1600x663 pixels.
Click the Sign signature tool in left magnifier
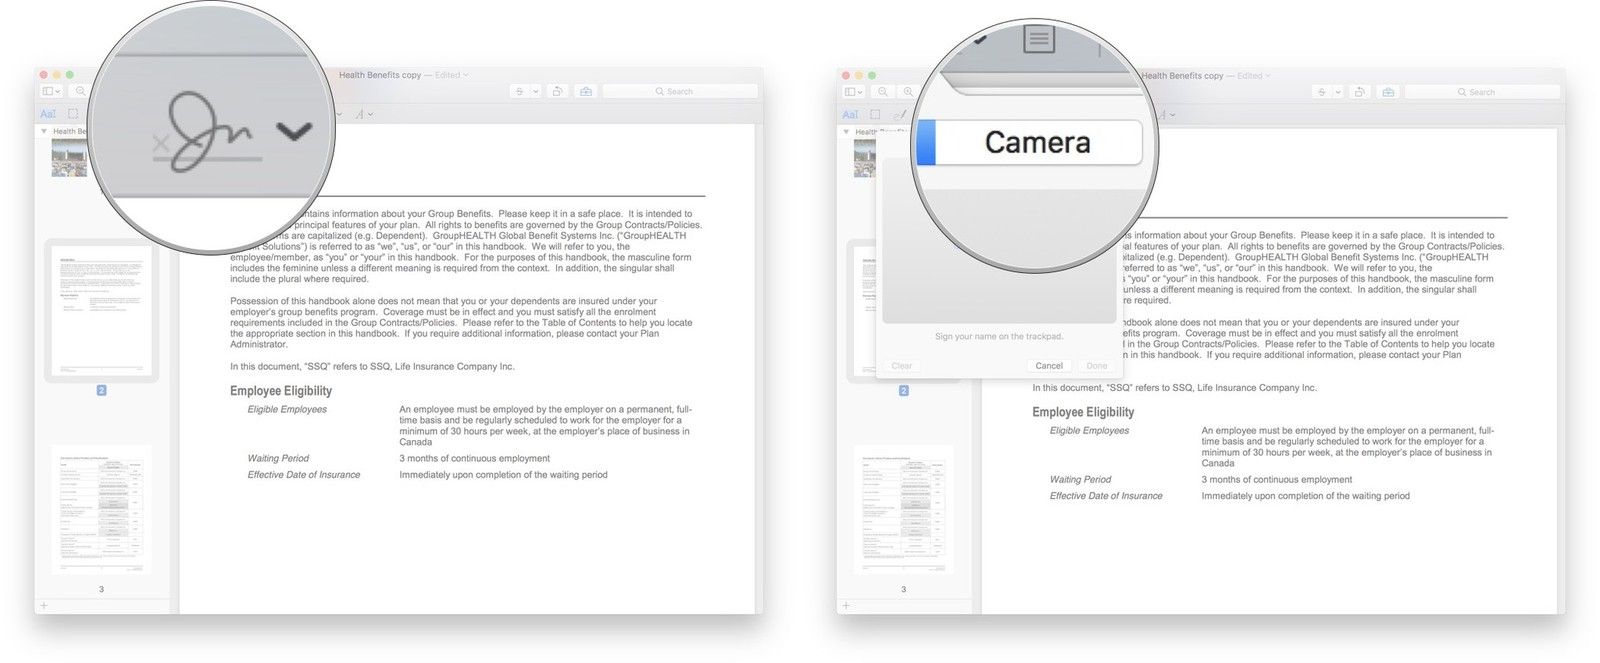[x=212, y=135]
